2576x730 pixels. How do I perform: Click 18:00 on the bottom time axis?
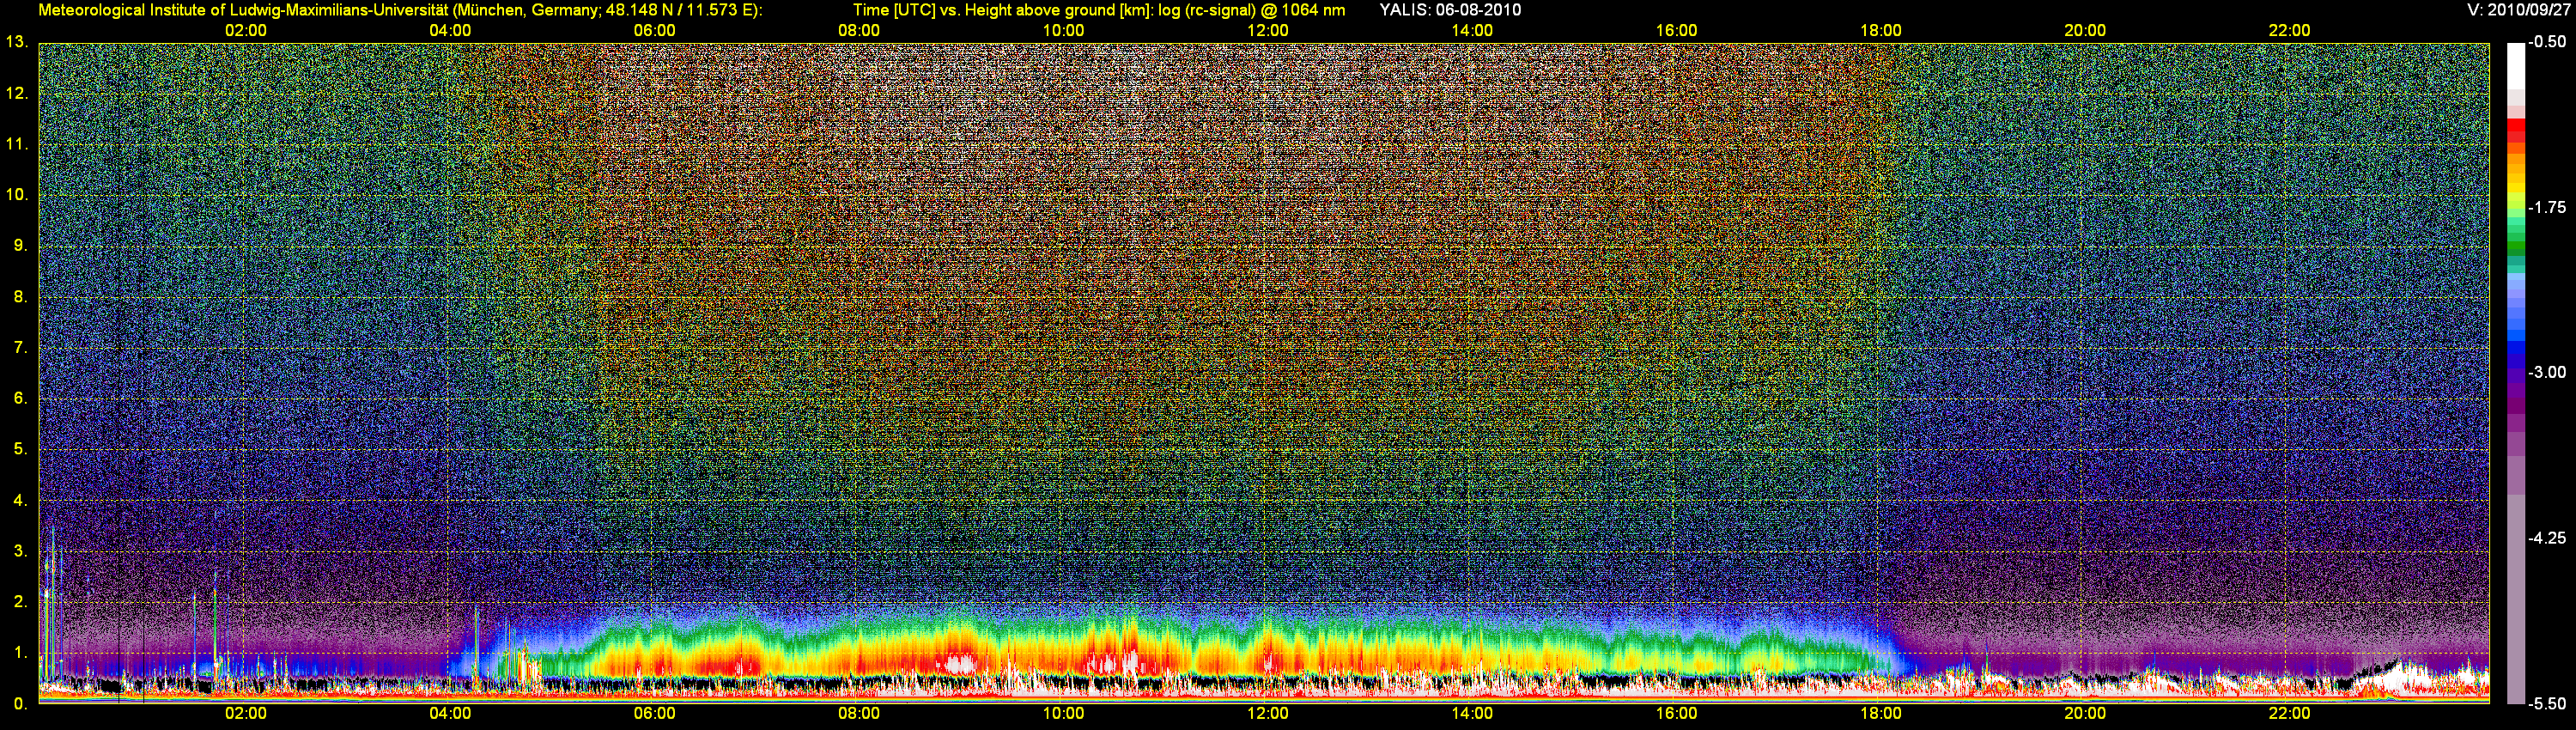[1881, 713]
